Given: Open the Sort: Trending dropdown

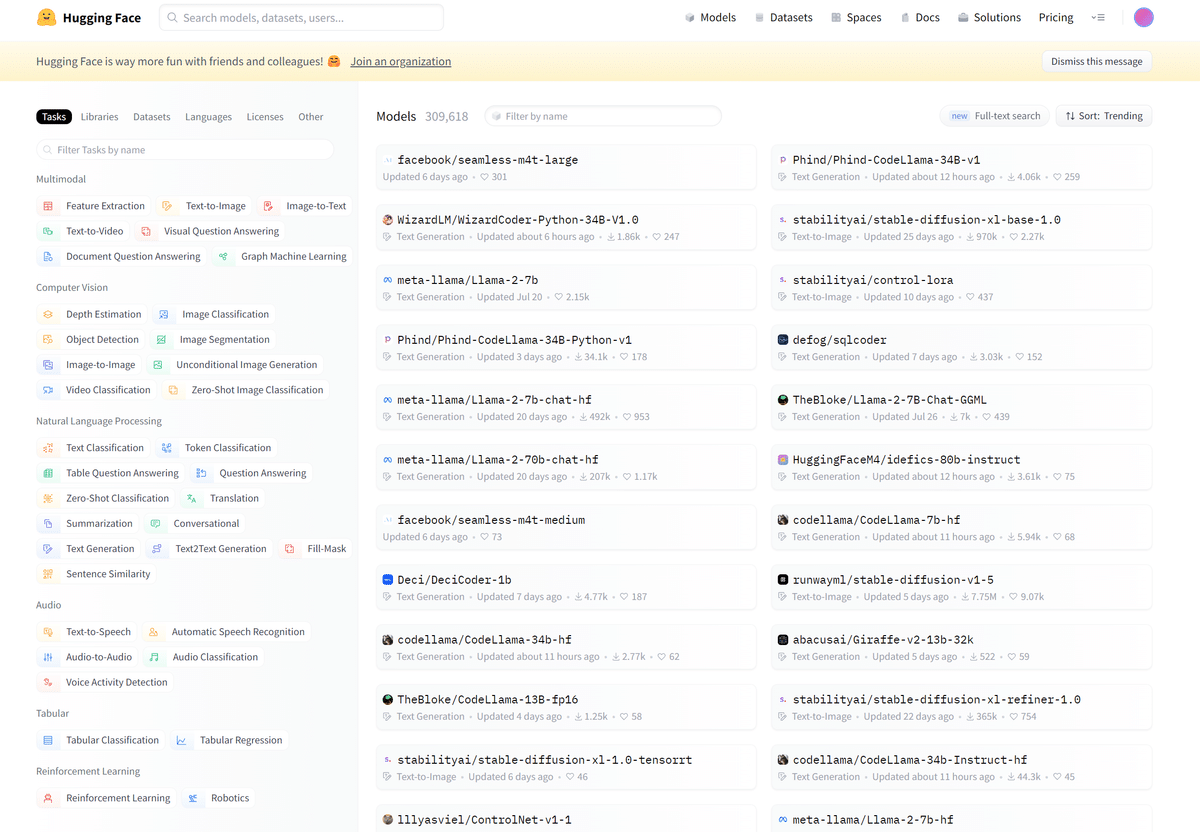Looking at the screenshot, I should 1105,116.
